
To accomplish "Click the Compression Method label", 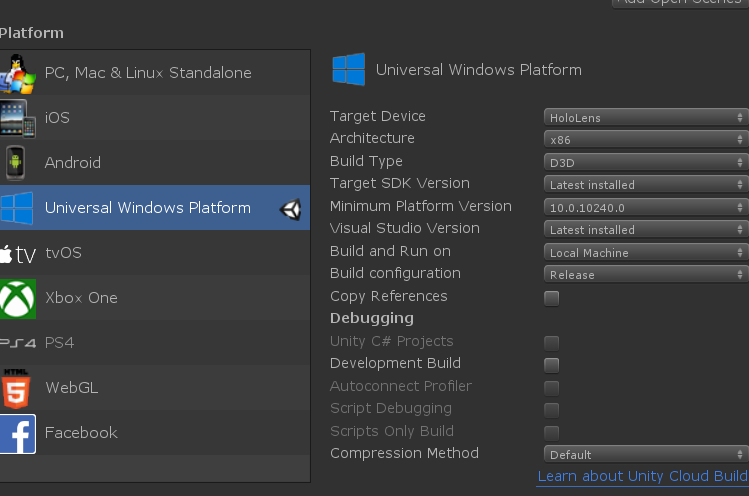I will point(404,453).
